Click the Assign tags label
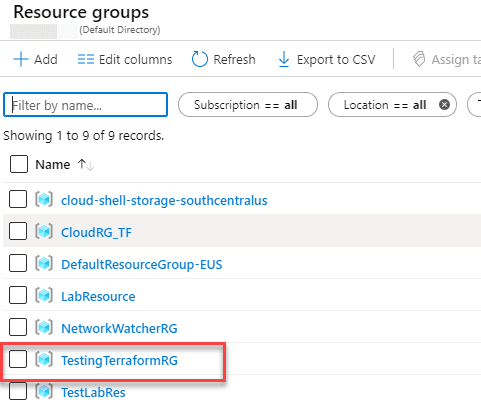 pyautogui.click(x=456, y=60)
